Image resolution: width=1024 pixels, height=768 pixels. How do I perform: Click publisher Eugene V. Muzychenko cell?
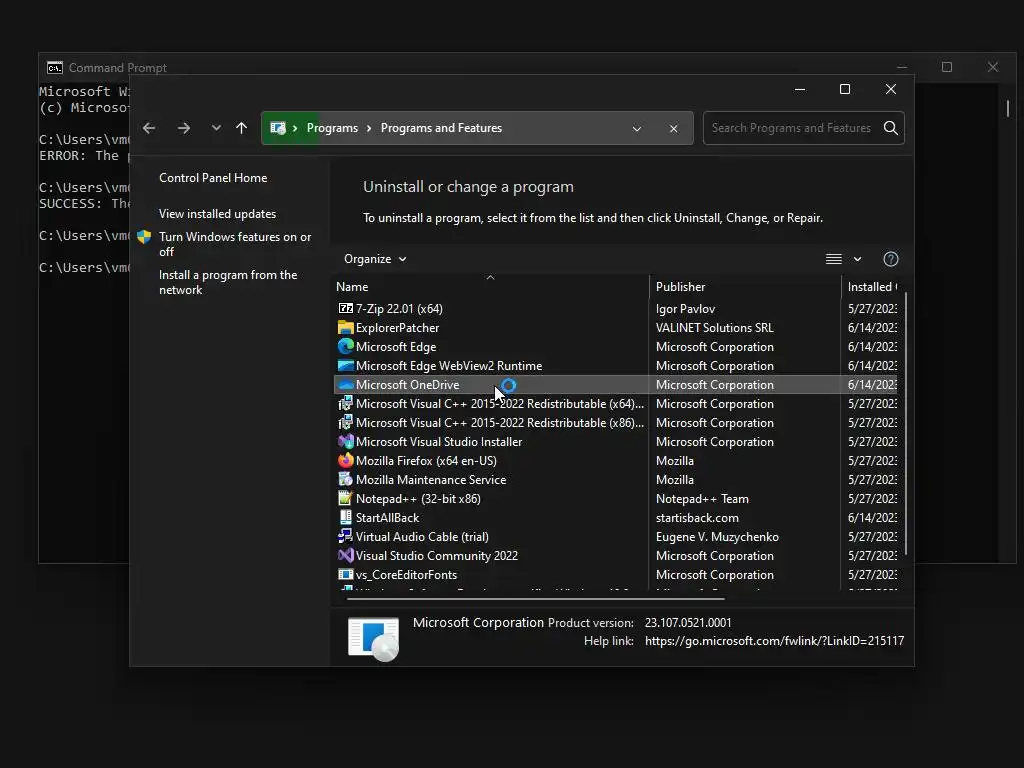[x=717, y=536]
